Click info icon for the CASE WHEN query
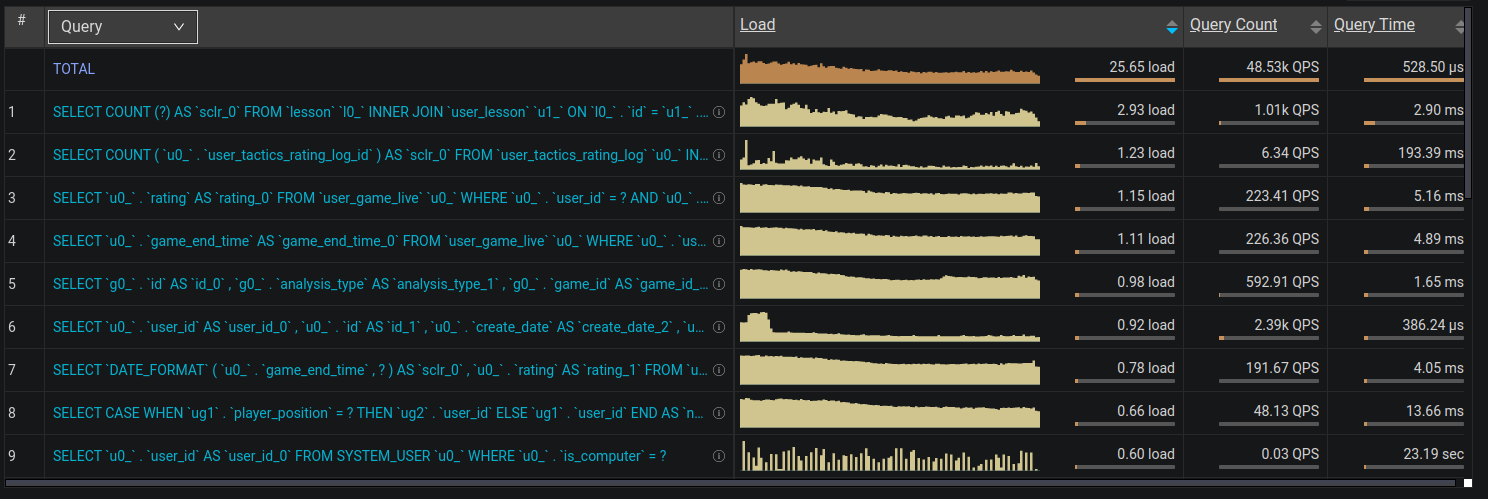Screen dimensions: 1488x499 pyautogui.click(x=718, y=414)
